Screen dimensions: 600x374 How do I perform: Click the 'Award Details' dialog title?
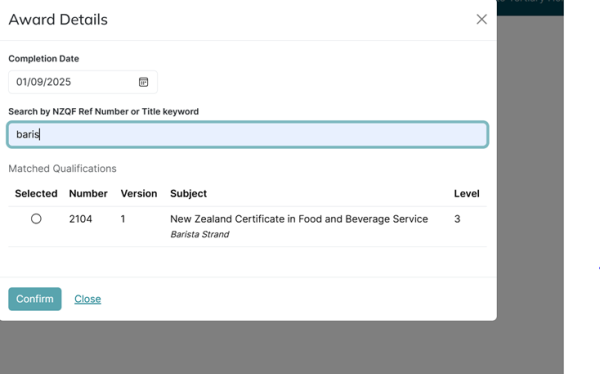pos(58,20)
